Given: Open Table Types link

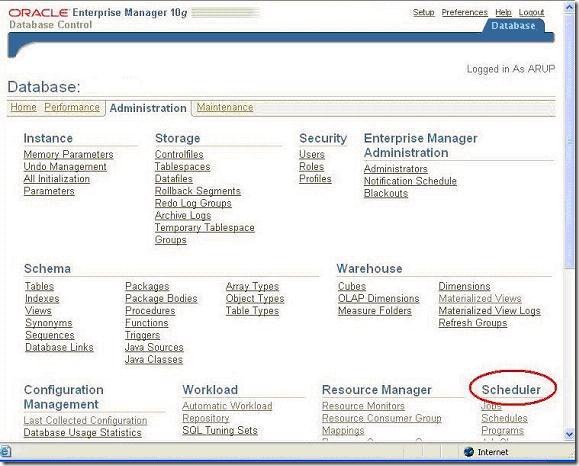Looking at the screenshot, I should [x=252, y=311].
